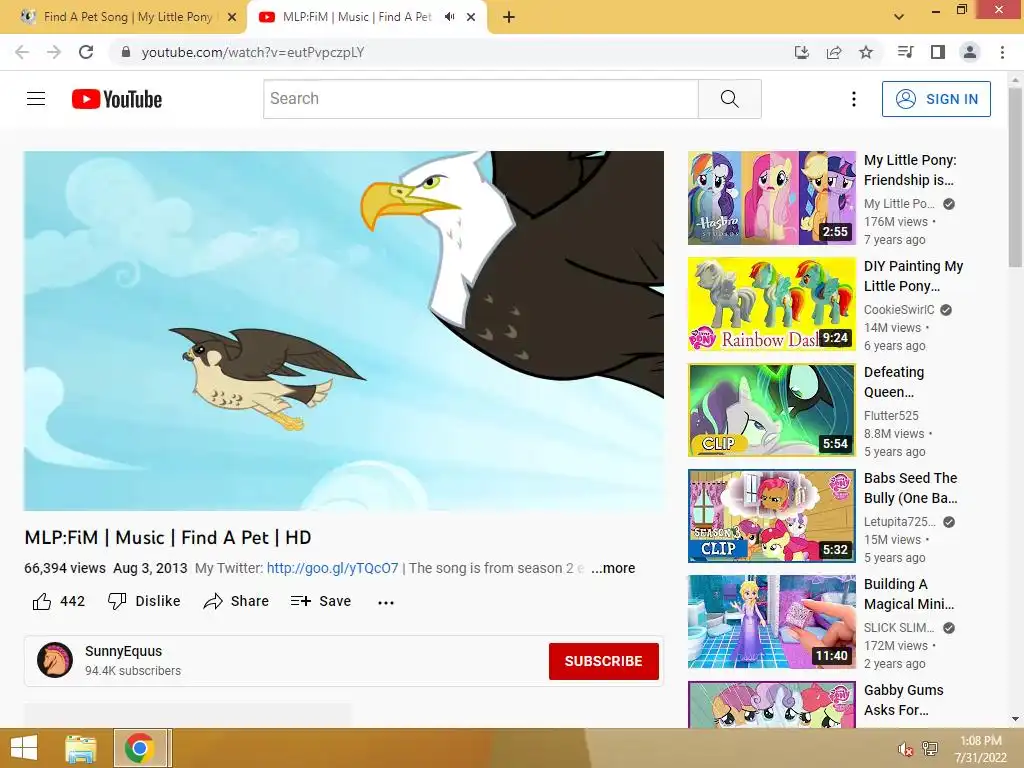
Task: Go back in browser history
Action: pos(22,52)
